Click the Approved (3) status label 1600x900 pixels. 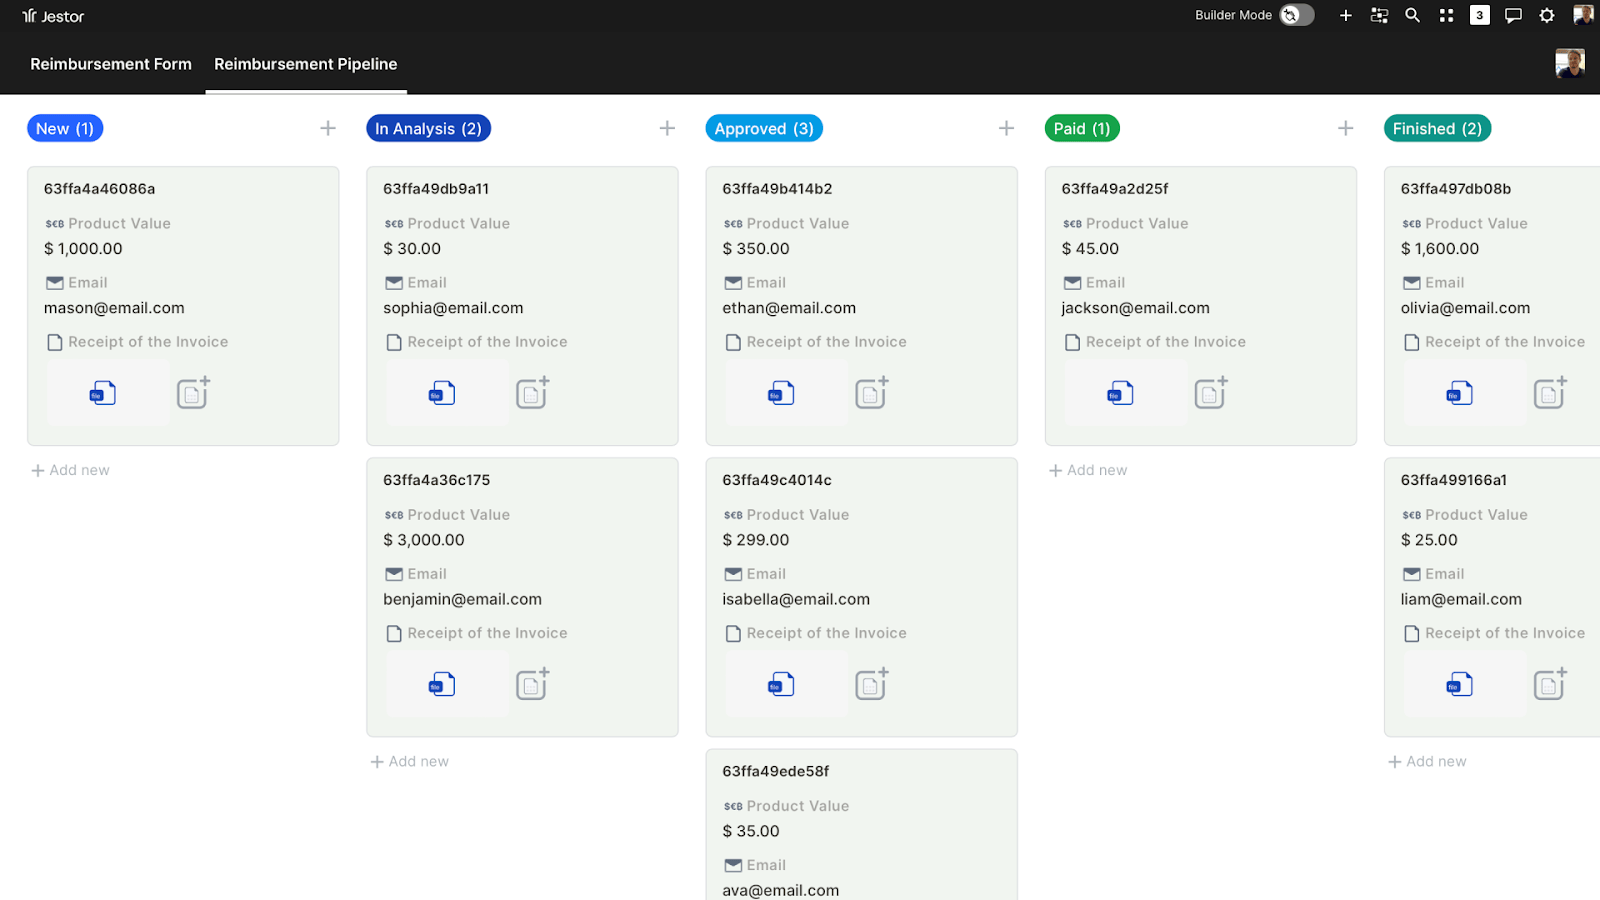(x=764, y=128)
